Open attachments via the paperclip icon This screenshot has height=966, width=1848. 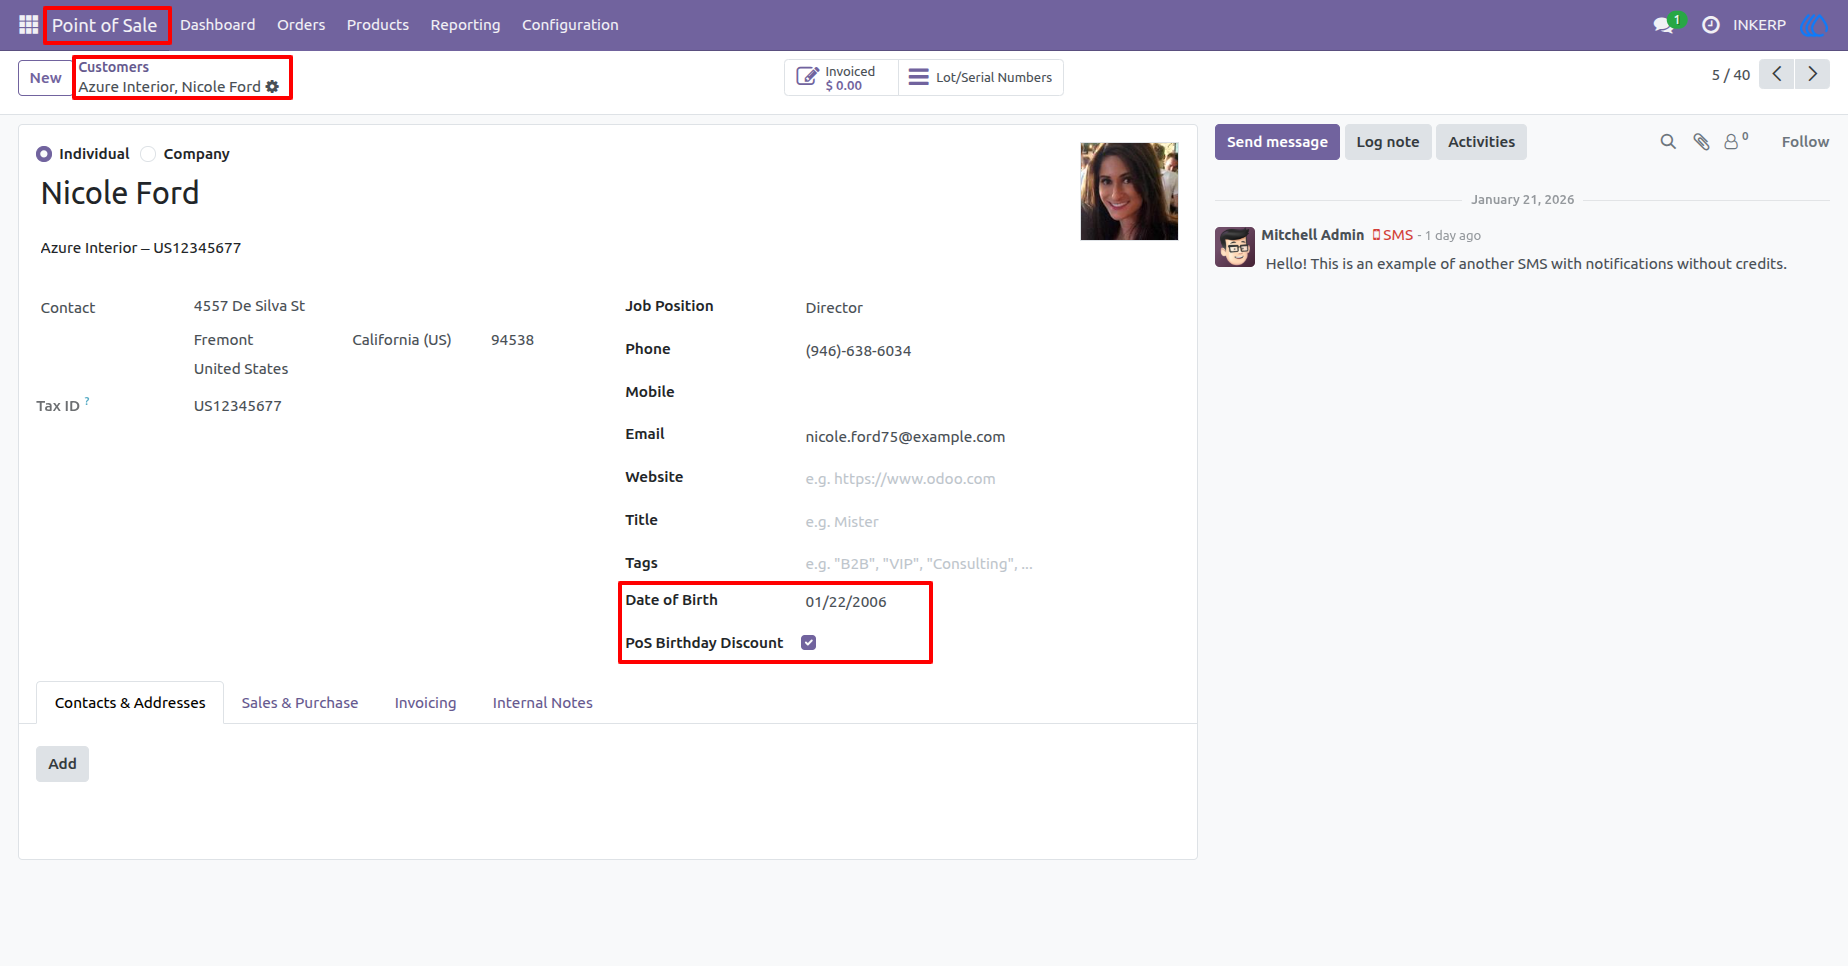[1701, 142]
